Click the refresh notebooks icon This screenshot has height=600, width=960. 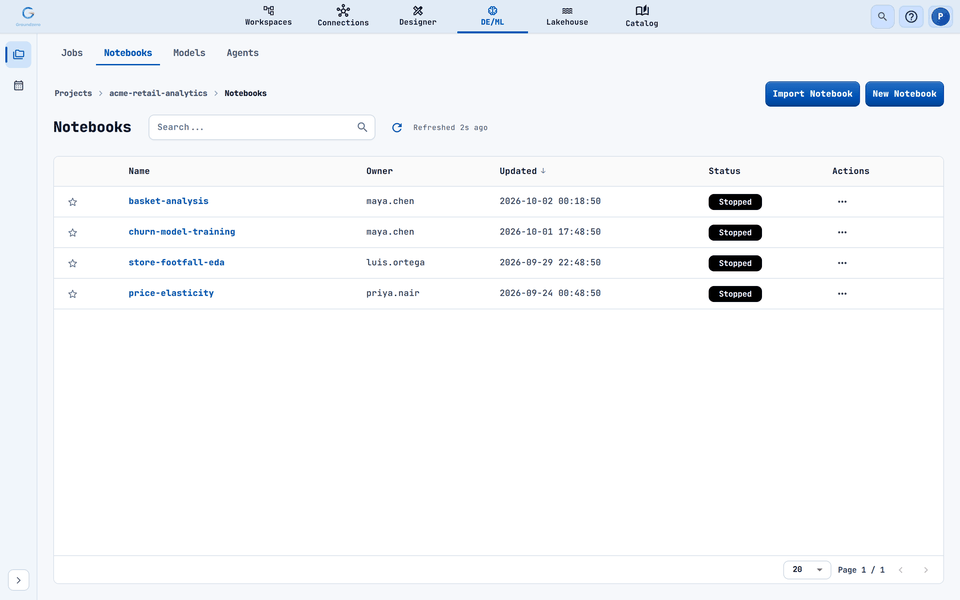tap(397, 127)
